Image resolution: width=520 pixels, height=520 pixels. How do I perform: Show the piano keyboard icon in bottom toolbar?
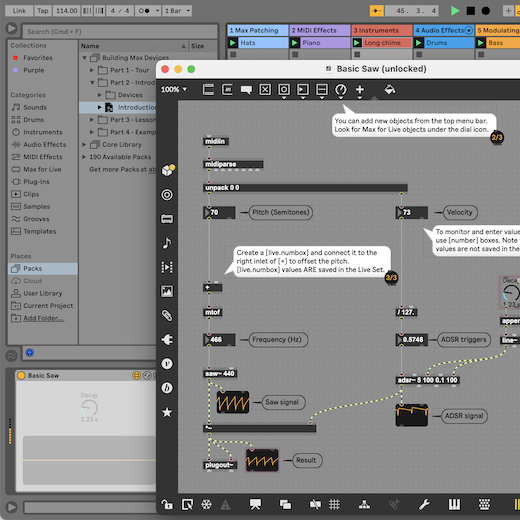(454, 504)
